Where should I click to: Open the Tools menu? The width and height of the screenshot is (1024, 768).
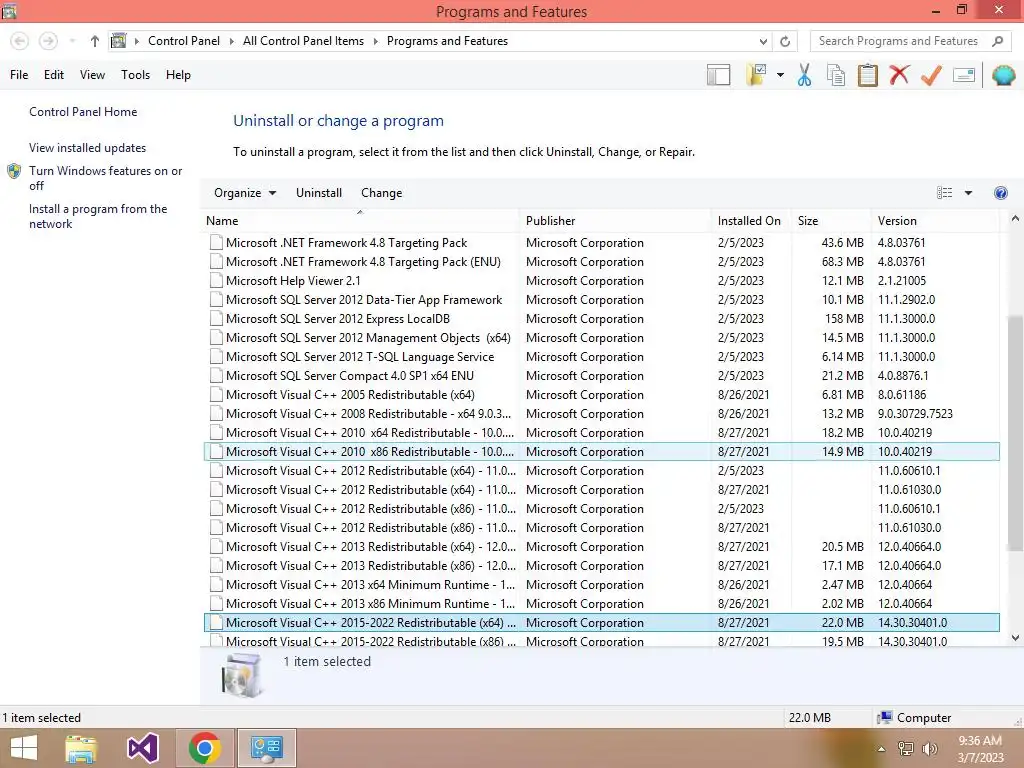(135, 75)
